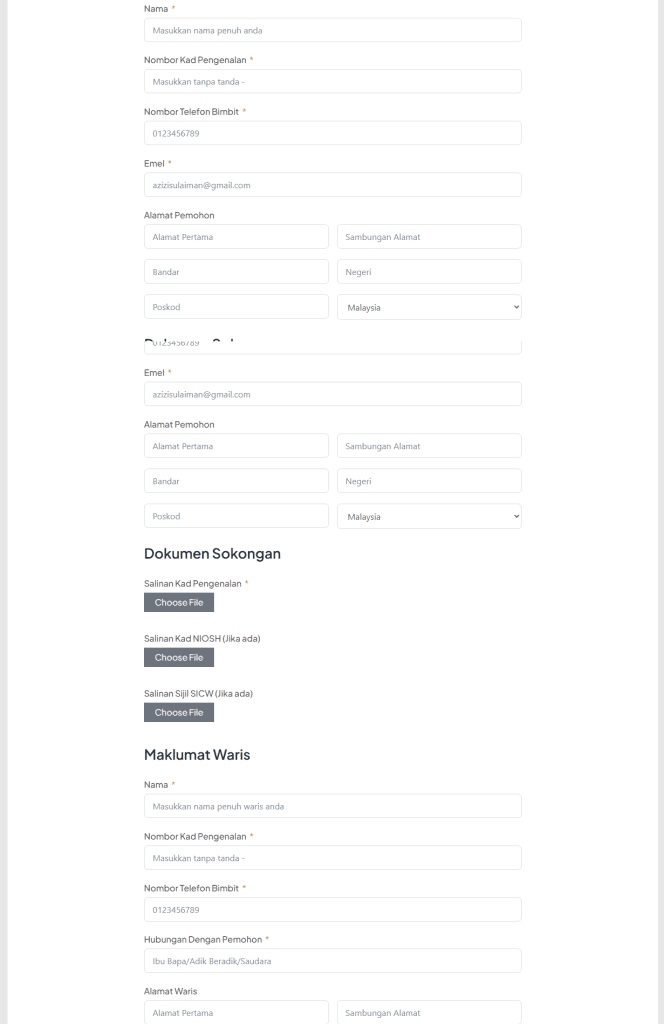Image resolution: width=664 pixels, height=1024 pixels.
Task: Click the waris Nama input field
Action: tap(332, 805)
